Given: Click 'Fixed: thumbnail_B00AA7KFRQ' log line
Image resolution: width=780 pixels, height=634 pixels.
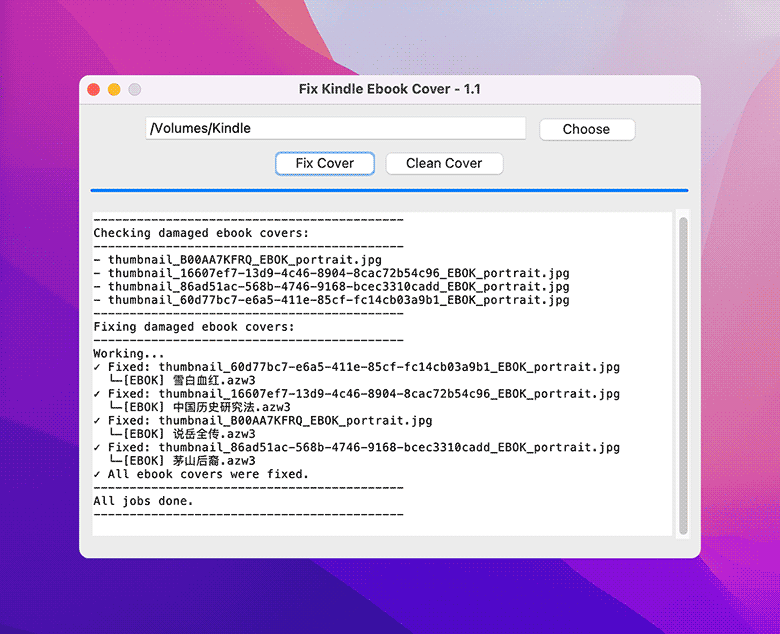Looking at the screenshot, I should pyautogui.click(x=263, y=421).
